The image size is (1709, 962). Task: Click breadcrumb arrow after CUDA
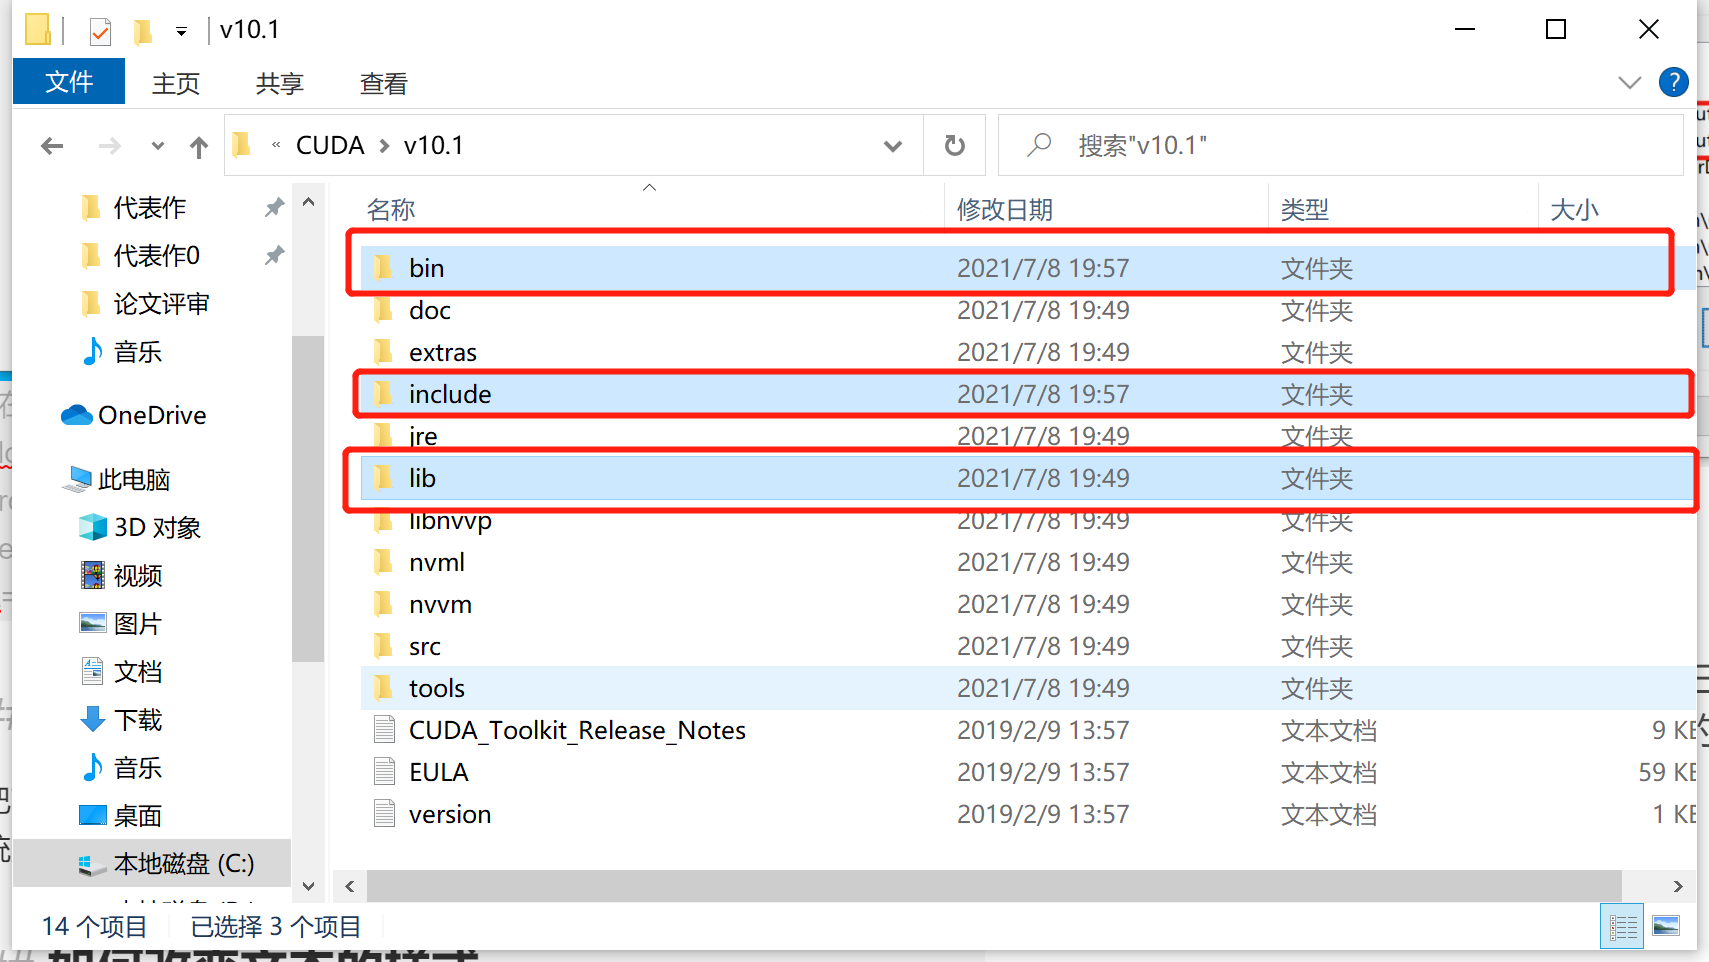point(384,146)
